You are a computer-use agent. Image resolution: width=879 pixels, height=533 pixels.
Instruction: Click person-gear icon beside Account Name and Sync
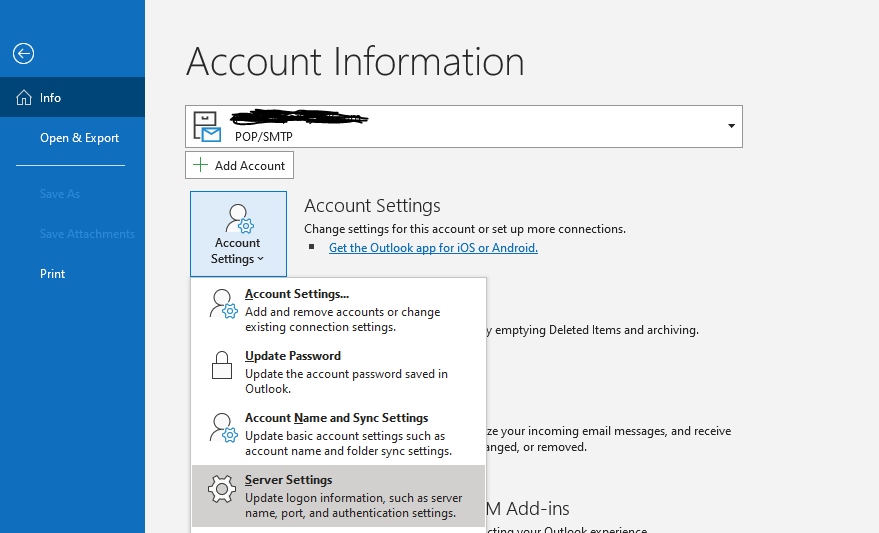[x=223, y=428]
